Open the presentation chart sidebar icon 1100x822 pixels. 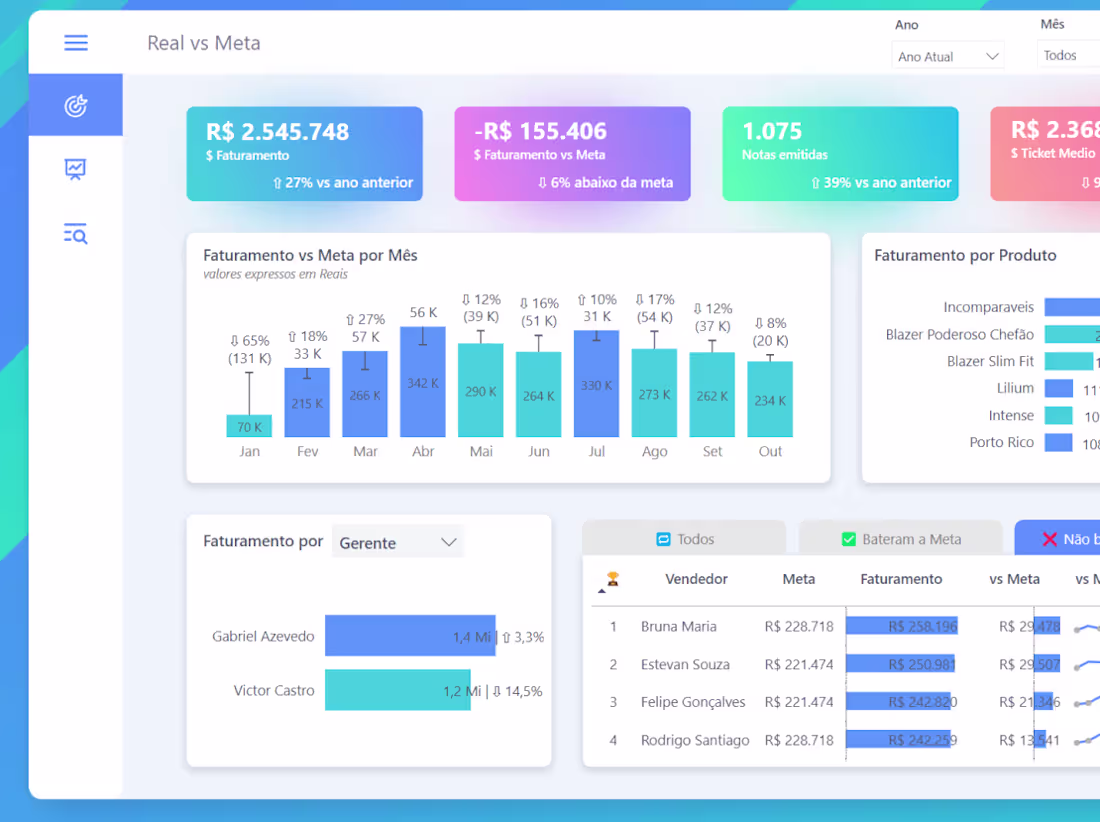click(x=76, y=169)
